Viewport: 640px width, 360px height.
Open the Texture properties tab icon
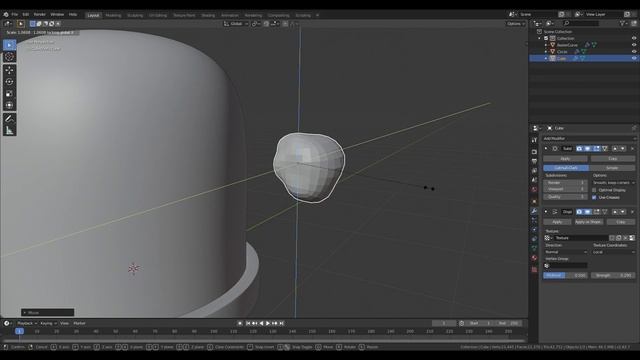tap(534, 269)
